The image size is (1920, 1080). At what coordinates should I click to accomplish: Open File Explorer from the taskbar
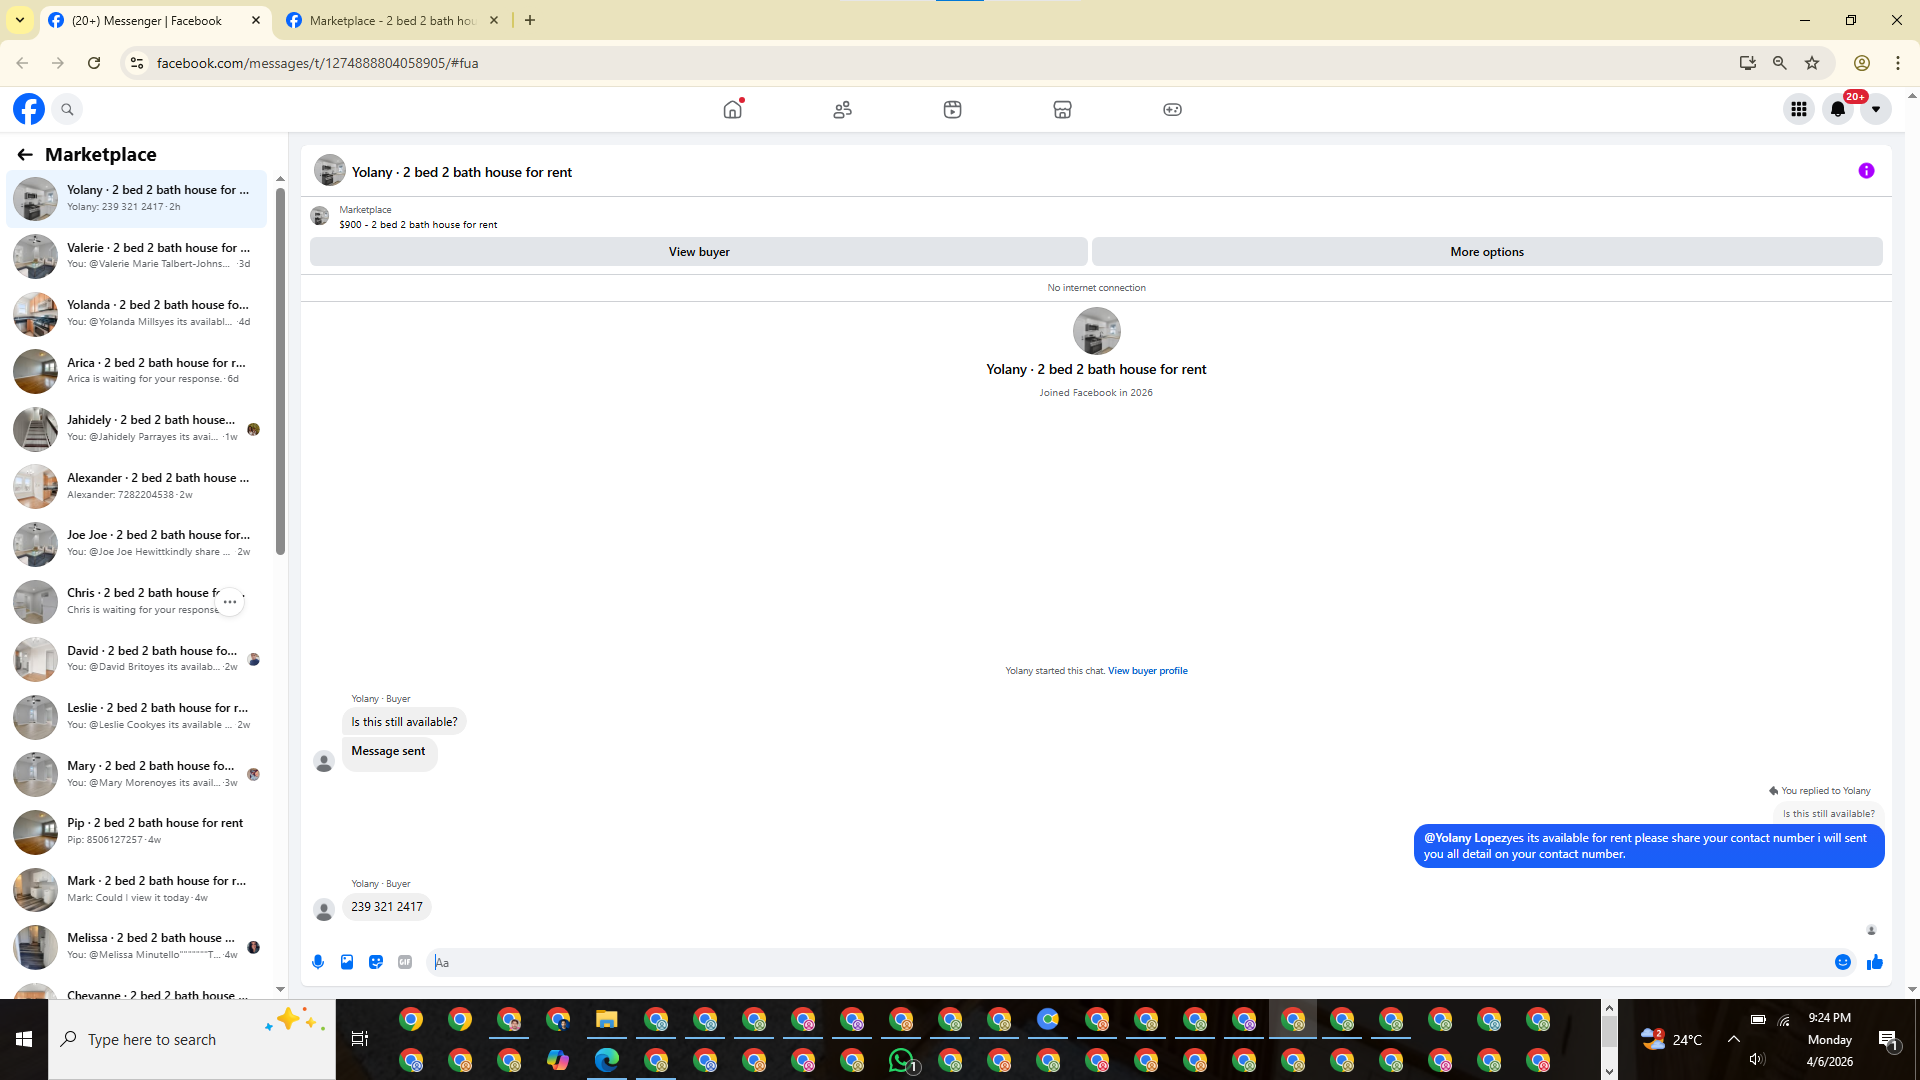[607, 1020]
